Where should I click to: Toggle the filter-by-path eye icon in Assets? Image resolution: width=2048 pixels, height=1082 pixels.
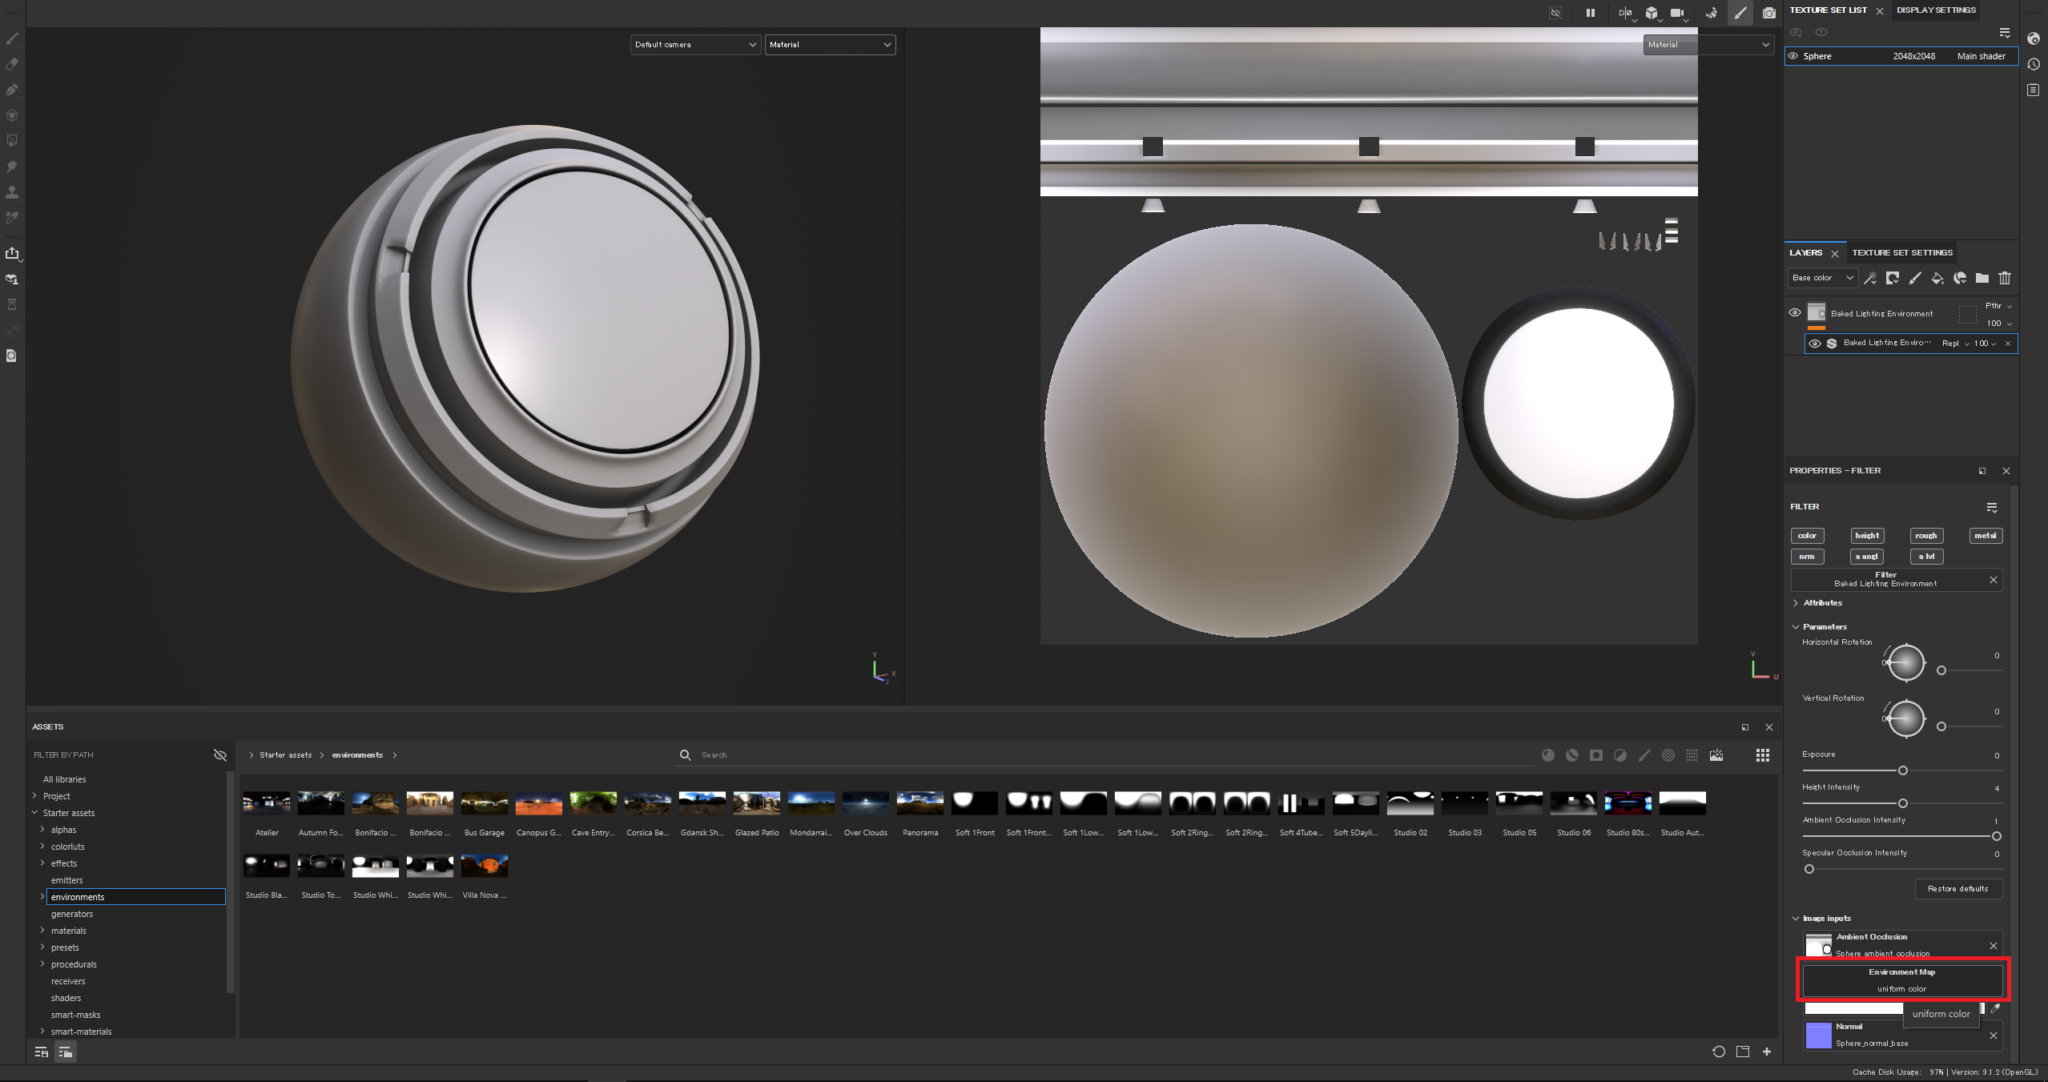(x=220, y=755)
